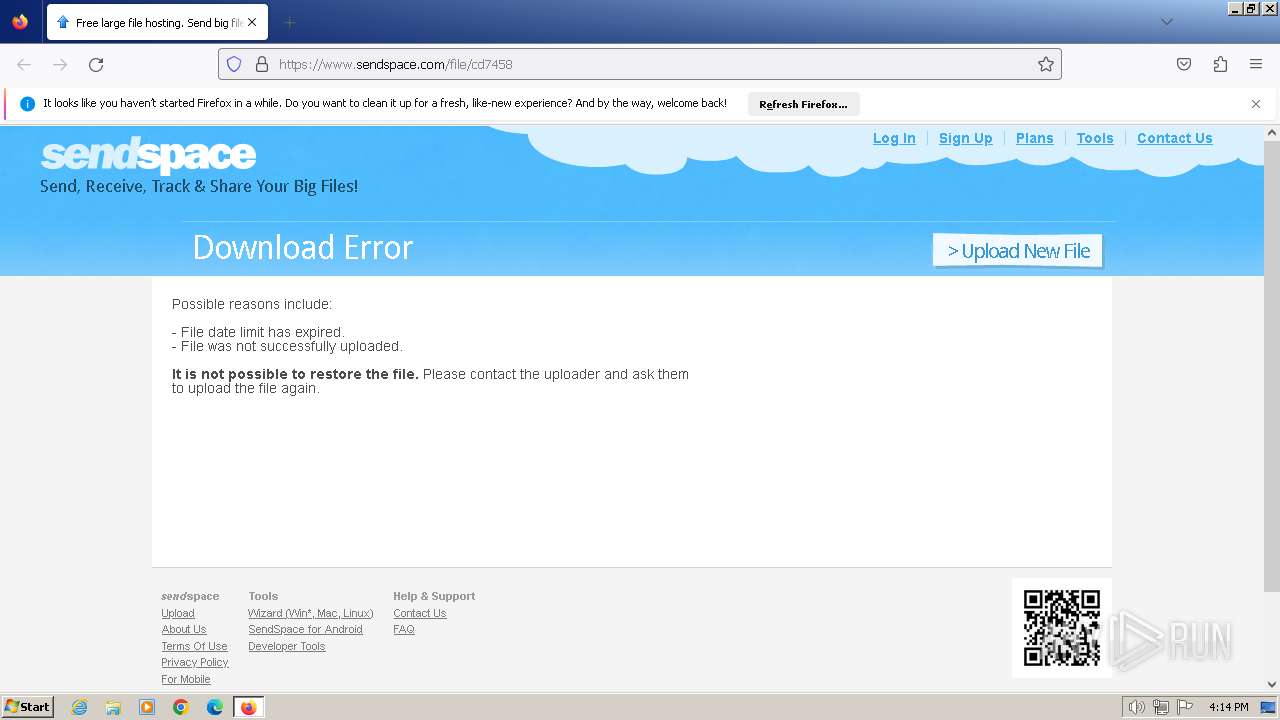Open the About Us footer link
Viewport: 1280px width, 720px height.
tap(184, 629)
